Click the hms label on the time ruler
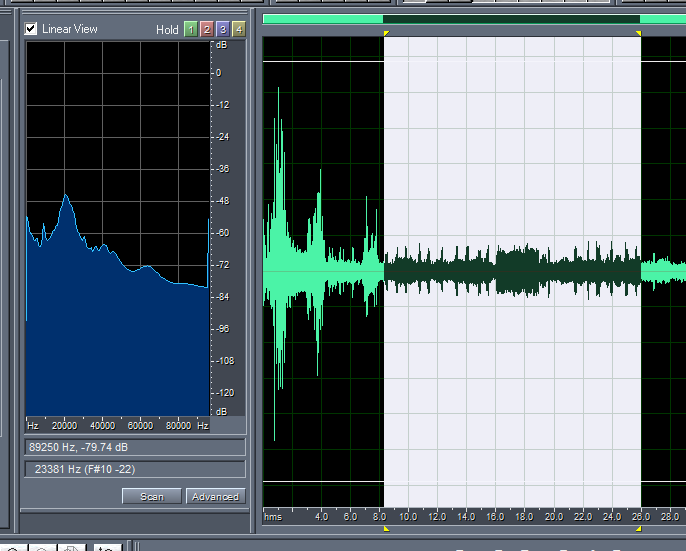This screenshot has height=551, width=686. point(273,517)
